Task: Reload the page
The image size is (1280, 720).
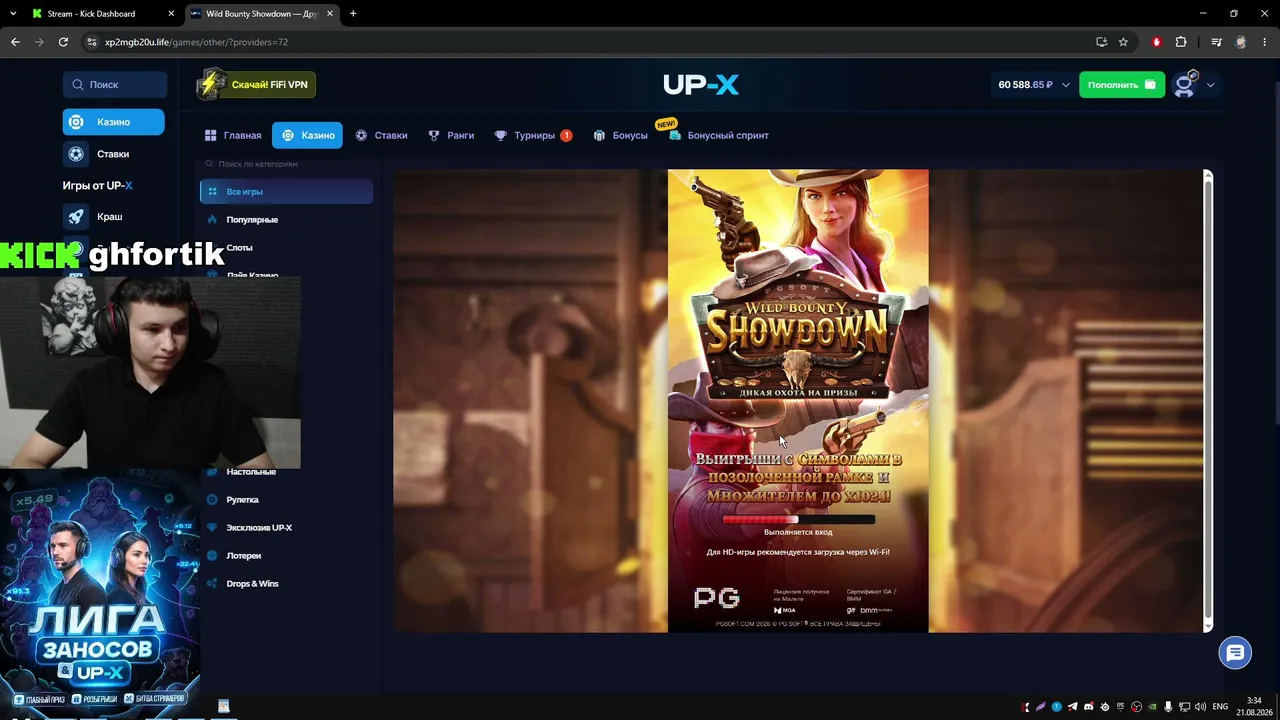Action: pyautogui.click(x=63, y=42)
